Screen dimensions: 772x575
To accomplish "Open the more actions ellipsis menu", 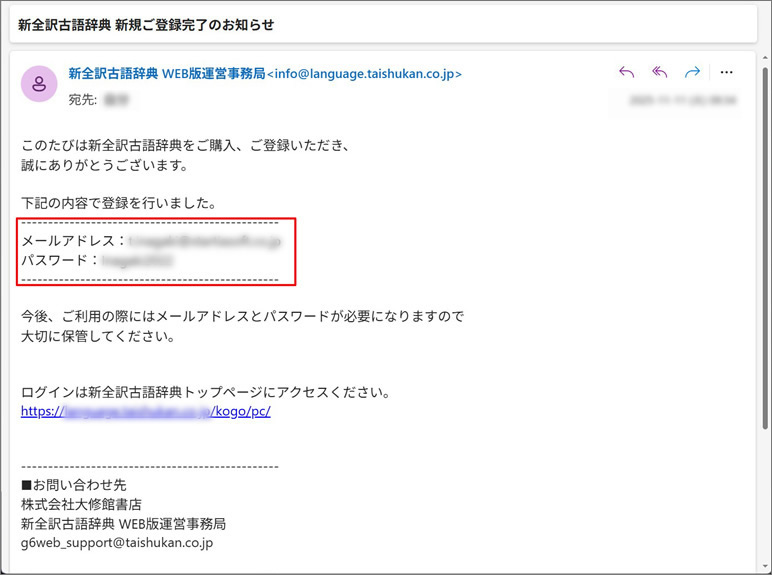I will pyautogui.click(x=727, y=72).
